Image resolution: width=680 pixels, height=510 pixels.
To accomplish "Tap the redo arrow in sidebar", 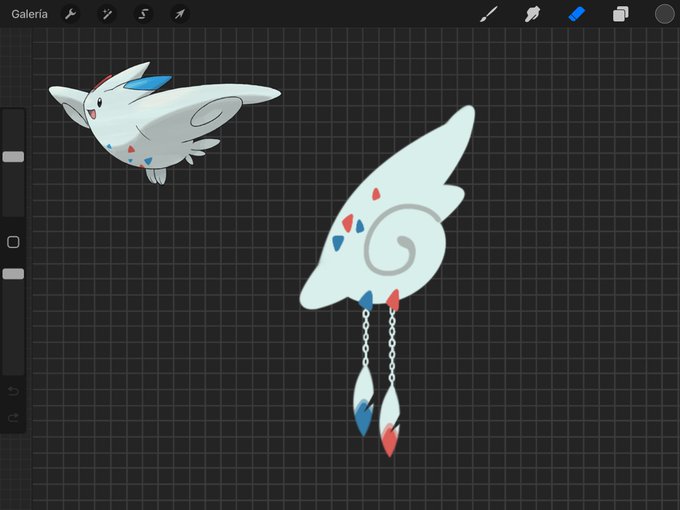I will click(x=13, y=418).
